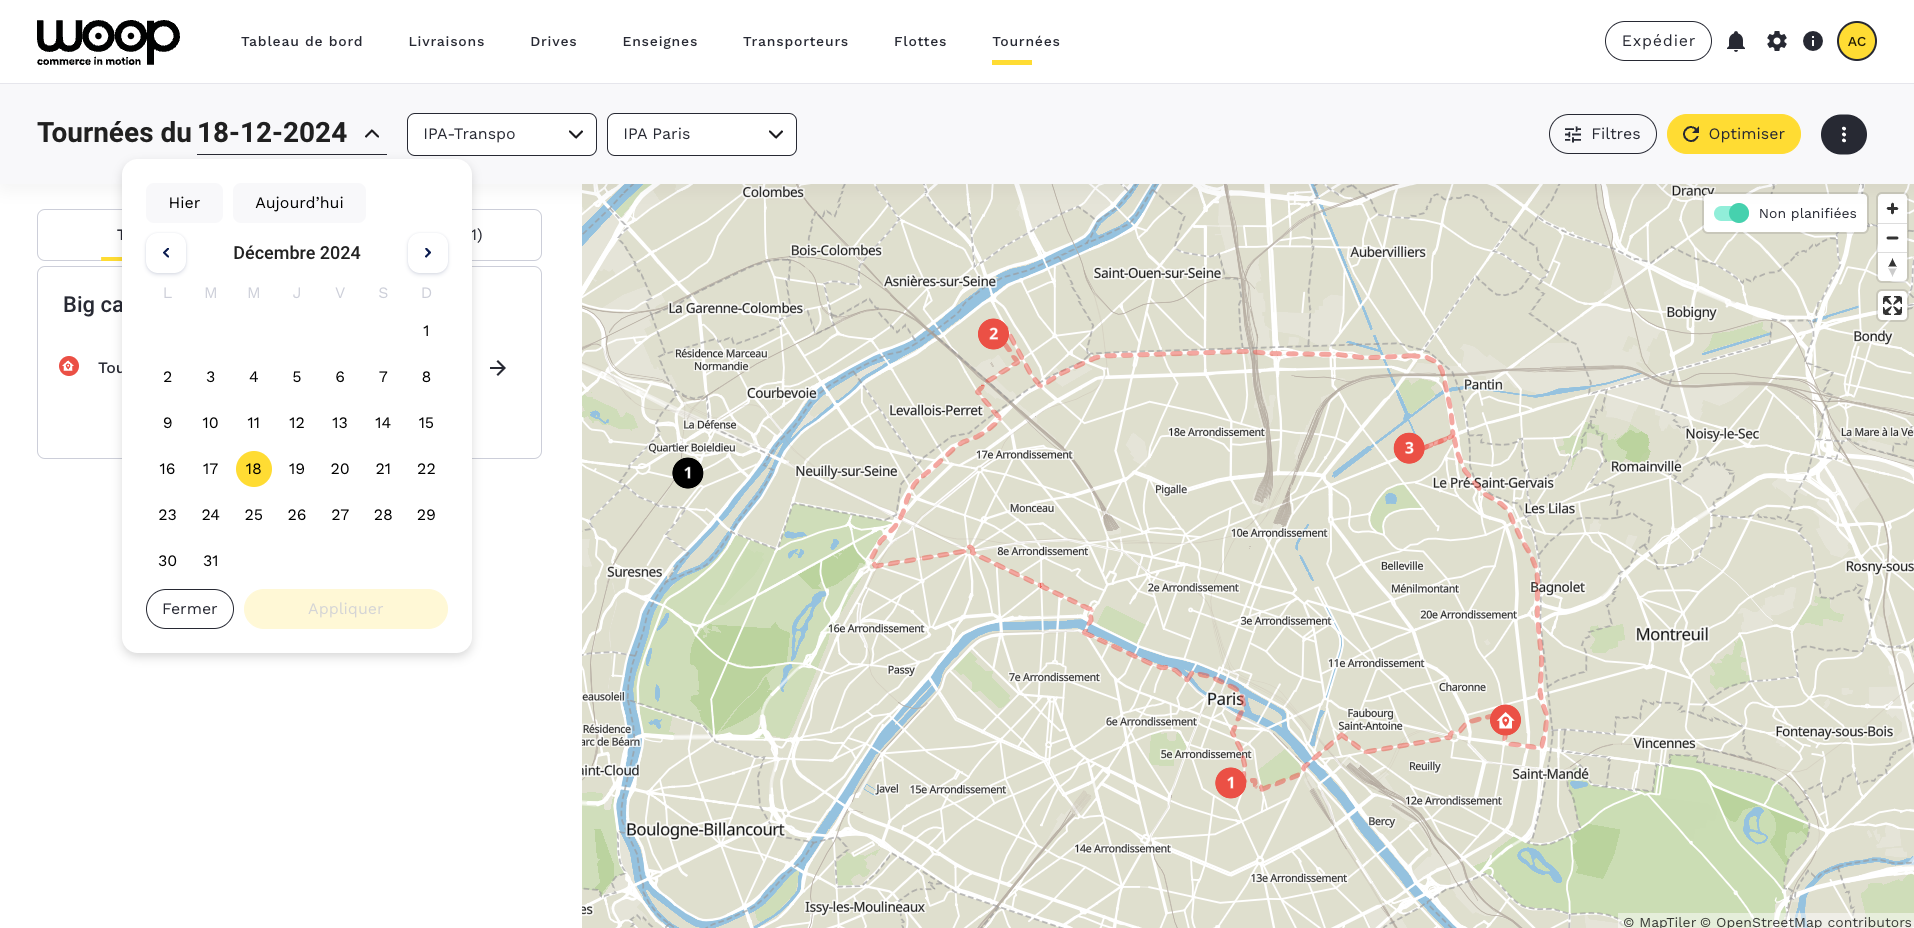The width and height of the screenshot is (1914, 928).
Task: Toggle the Non planifiées switch
Action: [x=1731, y=213]
